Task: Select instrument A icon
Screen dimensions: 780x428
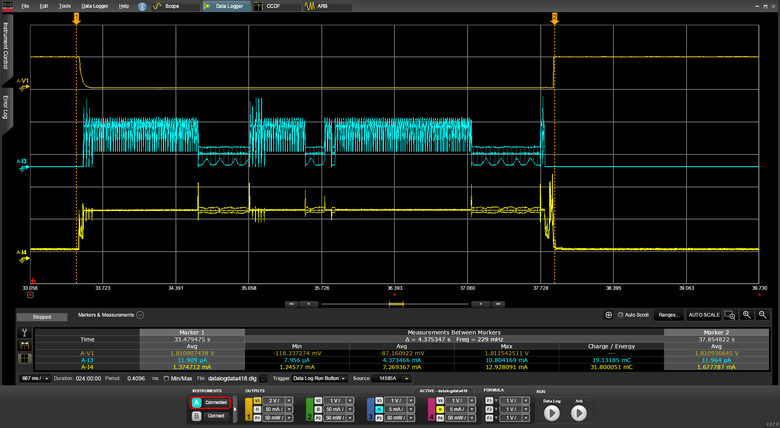Action: (196, 403)
